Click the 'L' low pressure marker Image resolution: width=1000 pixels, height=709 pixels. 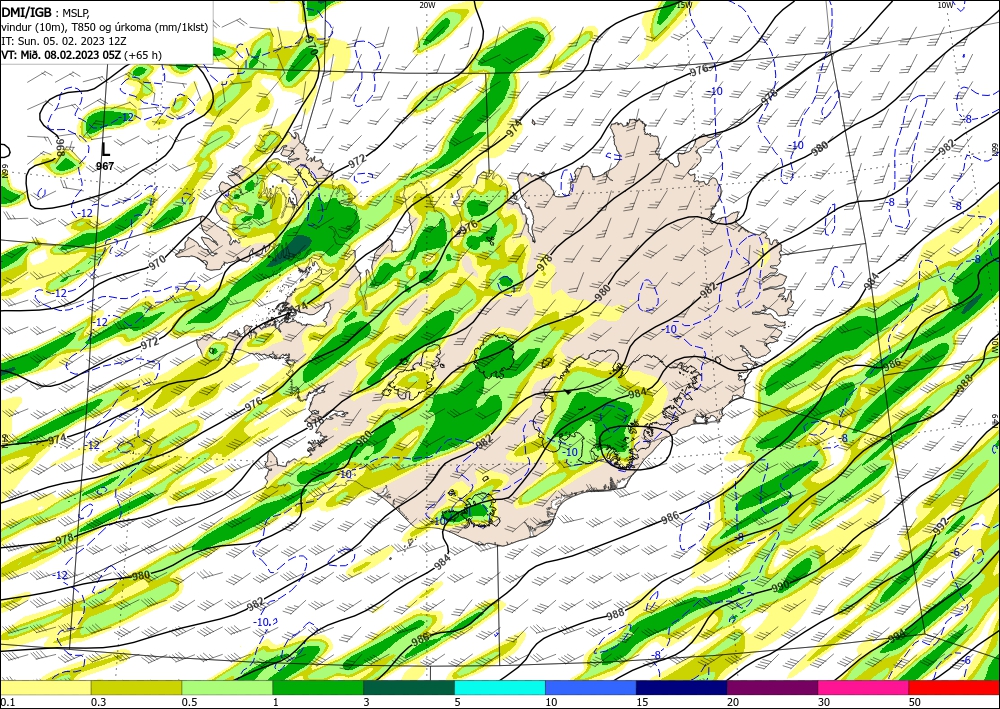(x=106, y=150)
